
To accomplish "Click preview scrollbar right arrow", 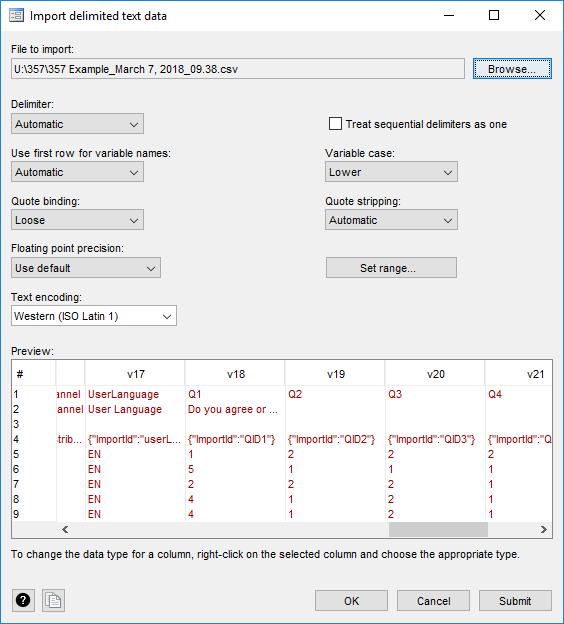I will pos(544,529).
